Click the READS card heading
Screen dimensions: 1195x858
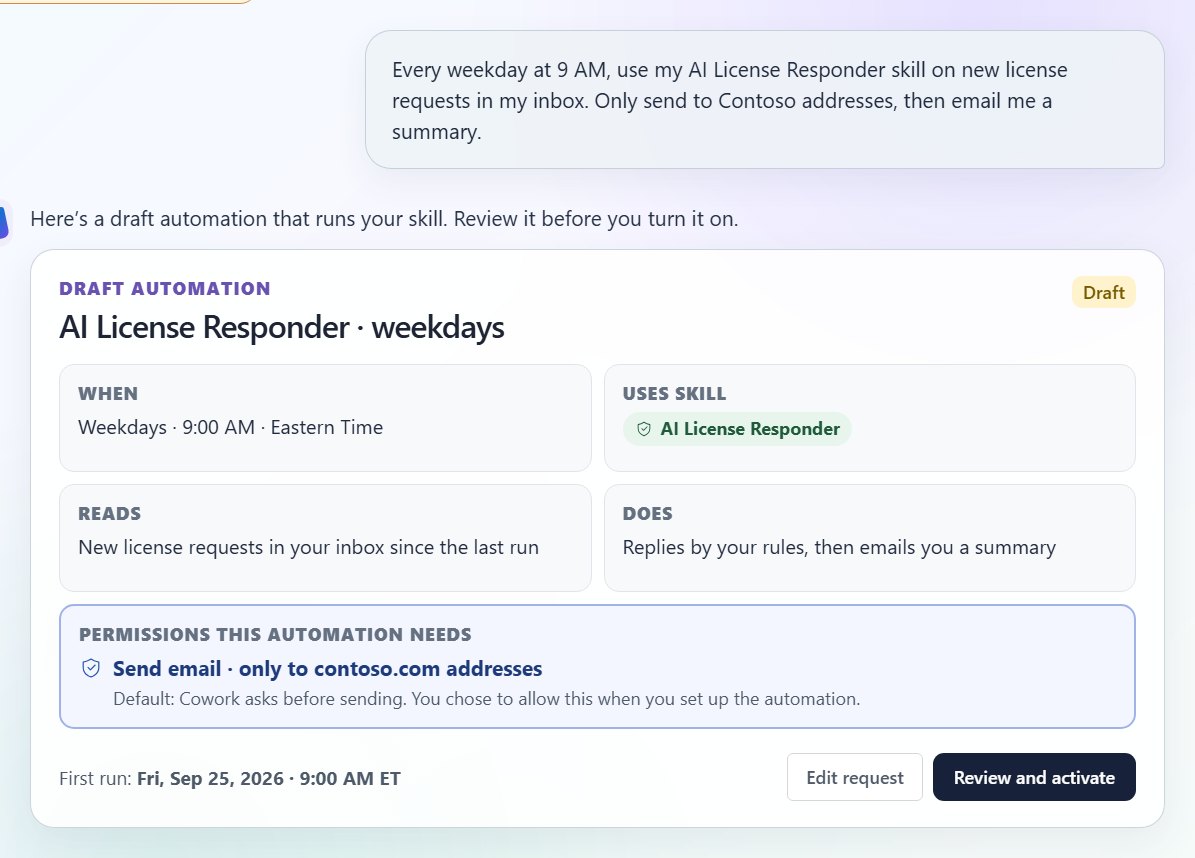point(110,514)
